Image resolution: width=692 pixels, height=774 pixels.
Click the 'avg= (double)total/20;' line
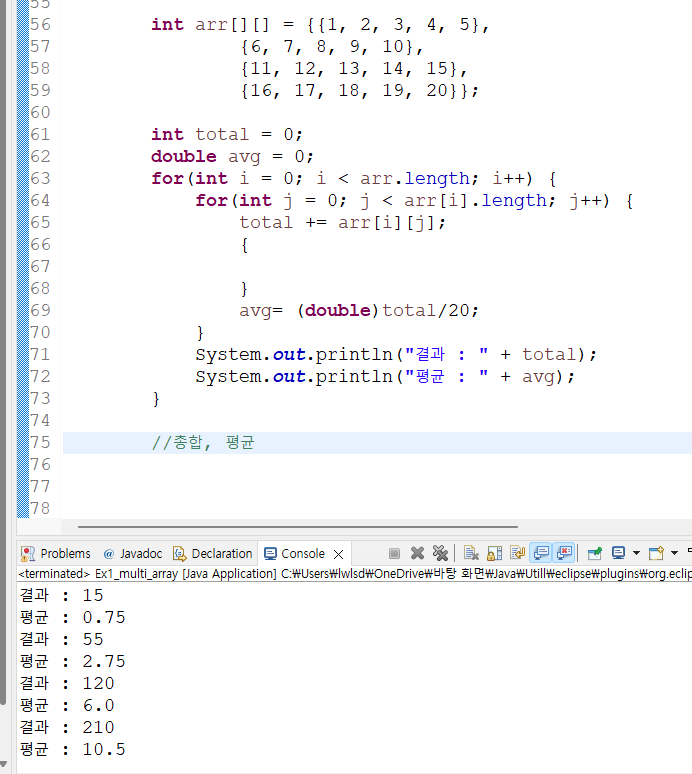pos(359,310)
